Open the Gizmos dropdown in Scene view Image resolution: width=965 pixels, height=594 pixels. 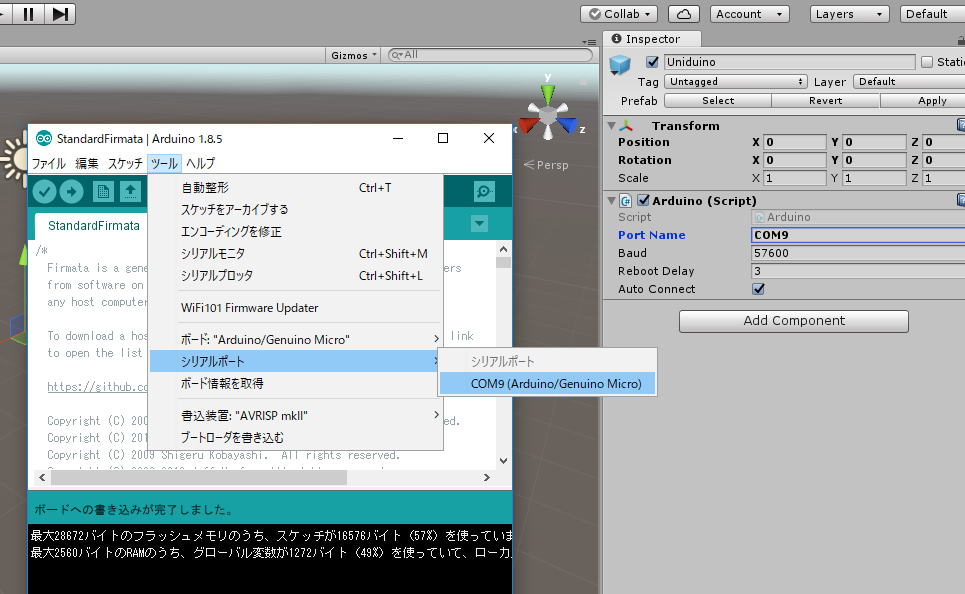353,55
